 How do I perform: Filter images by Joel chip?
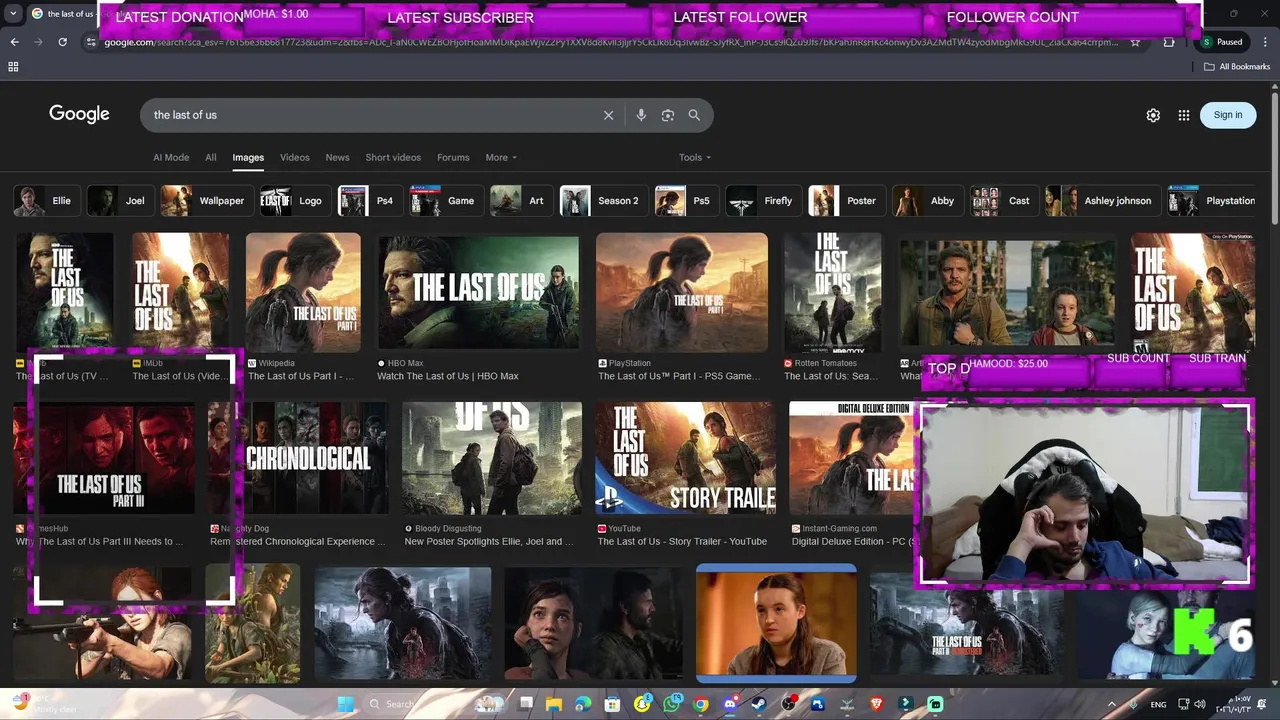tap(120, 201)
